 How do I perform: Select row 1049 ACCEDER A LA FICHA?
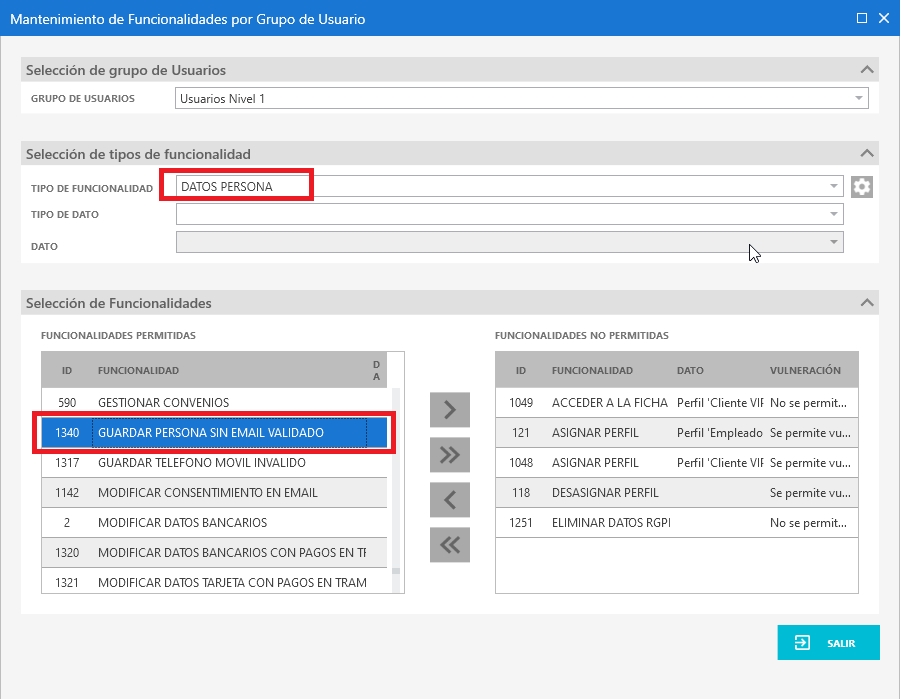676,402
